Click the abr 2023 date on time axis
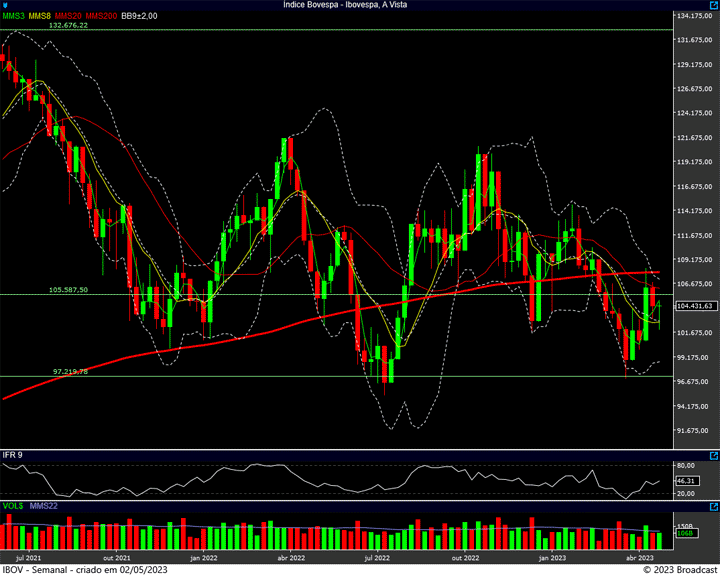 click(x=640, y=554)
